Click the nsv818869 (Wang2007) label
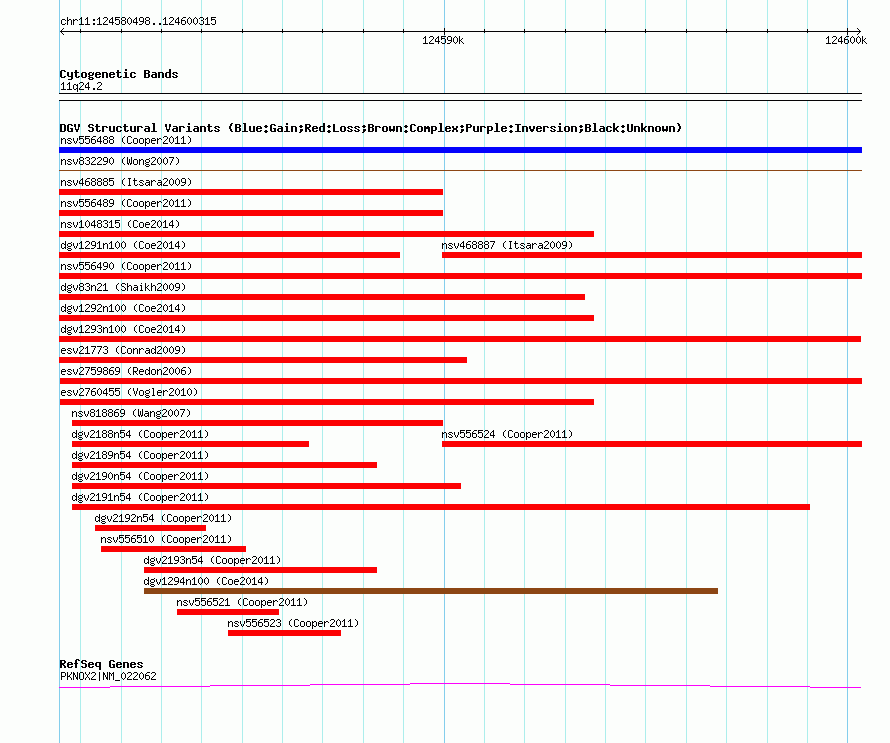 click(x=131, y=413)
